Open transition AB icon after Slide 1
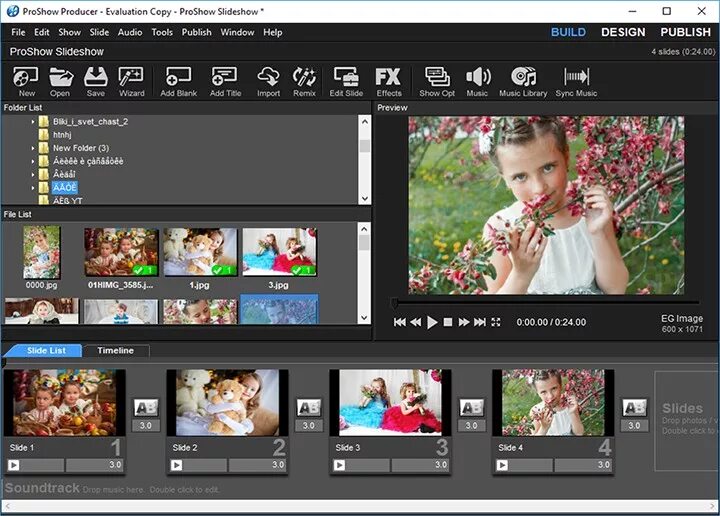This screenshot has height=516, width=720. point(146,407)
